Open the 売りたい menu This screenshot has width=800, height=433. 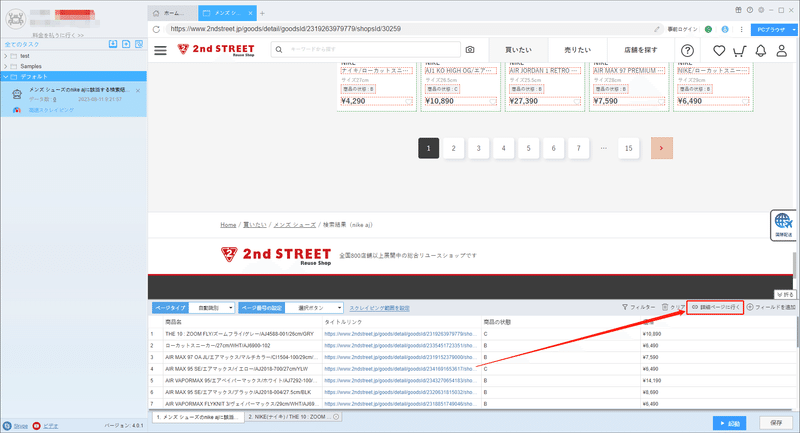(x=578, y=50)
